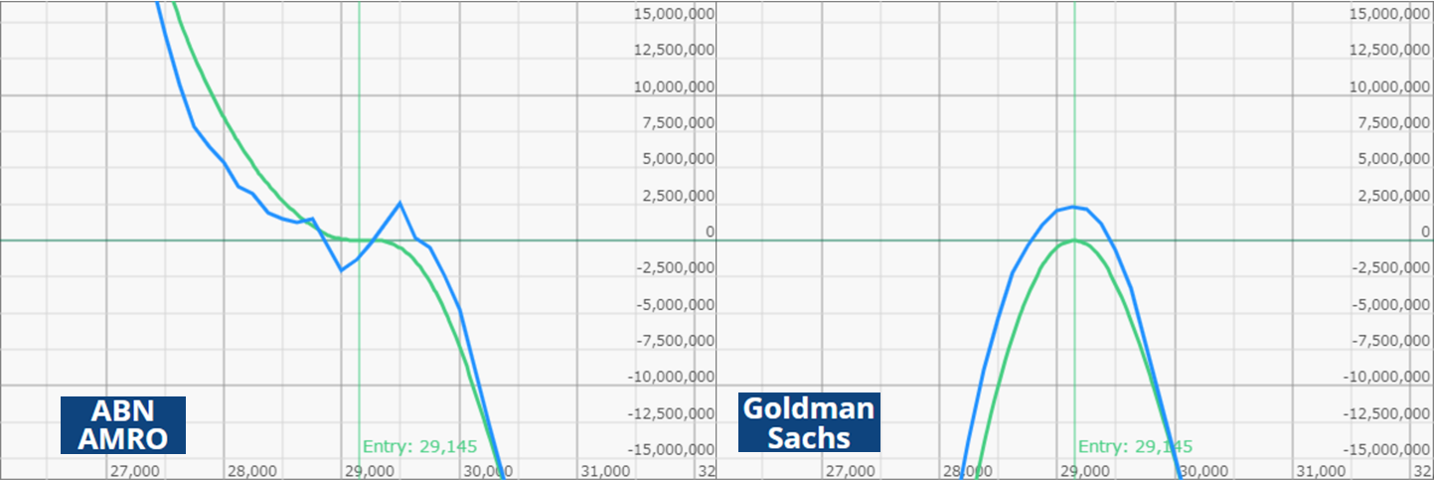Click the -10,000,000 y-axis label in the left chart
1434x480 pixels.
point(673,376)
